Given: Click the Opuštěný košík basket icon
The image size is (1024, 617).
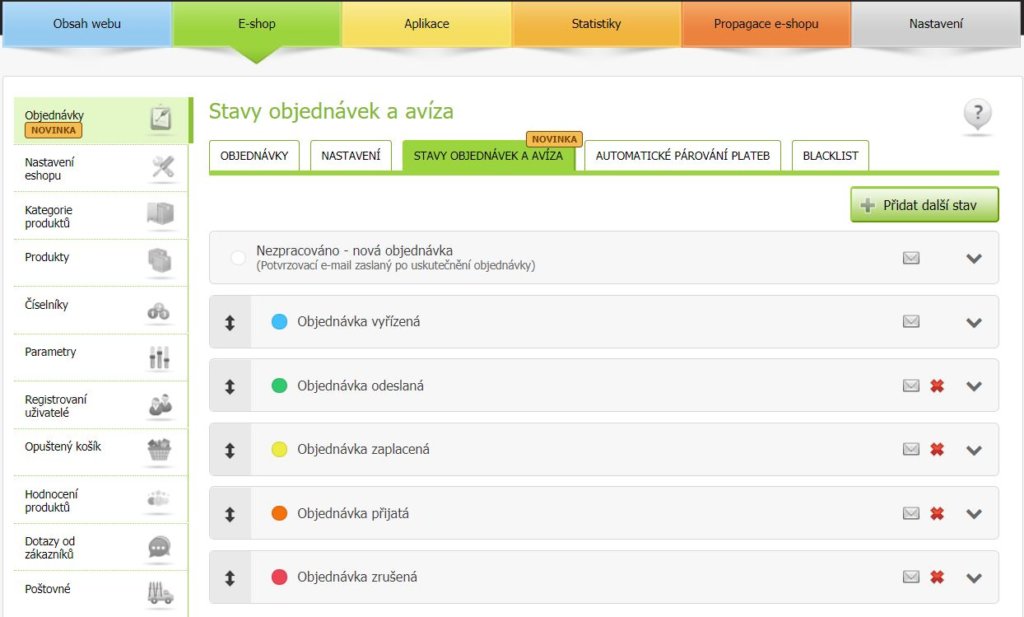Looking at the screenshot, I should [159, 450].
